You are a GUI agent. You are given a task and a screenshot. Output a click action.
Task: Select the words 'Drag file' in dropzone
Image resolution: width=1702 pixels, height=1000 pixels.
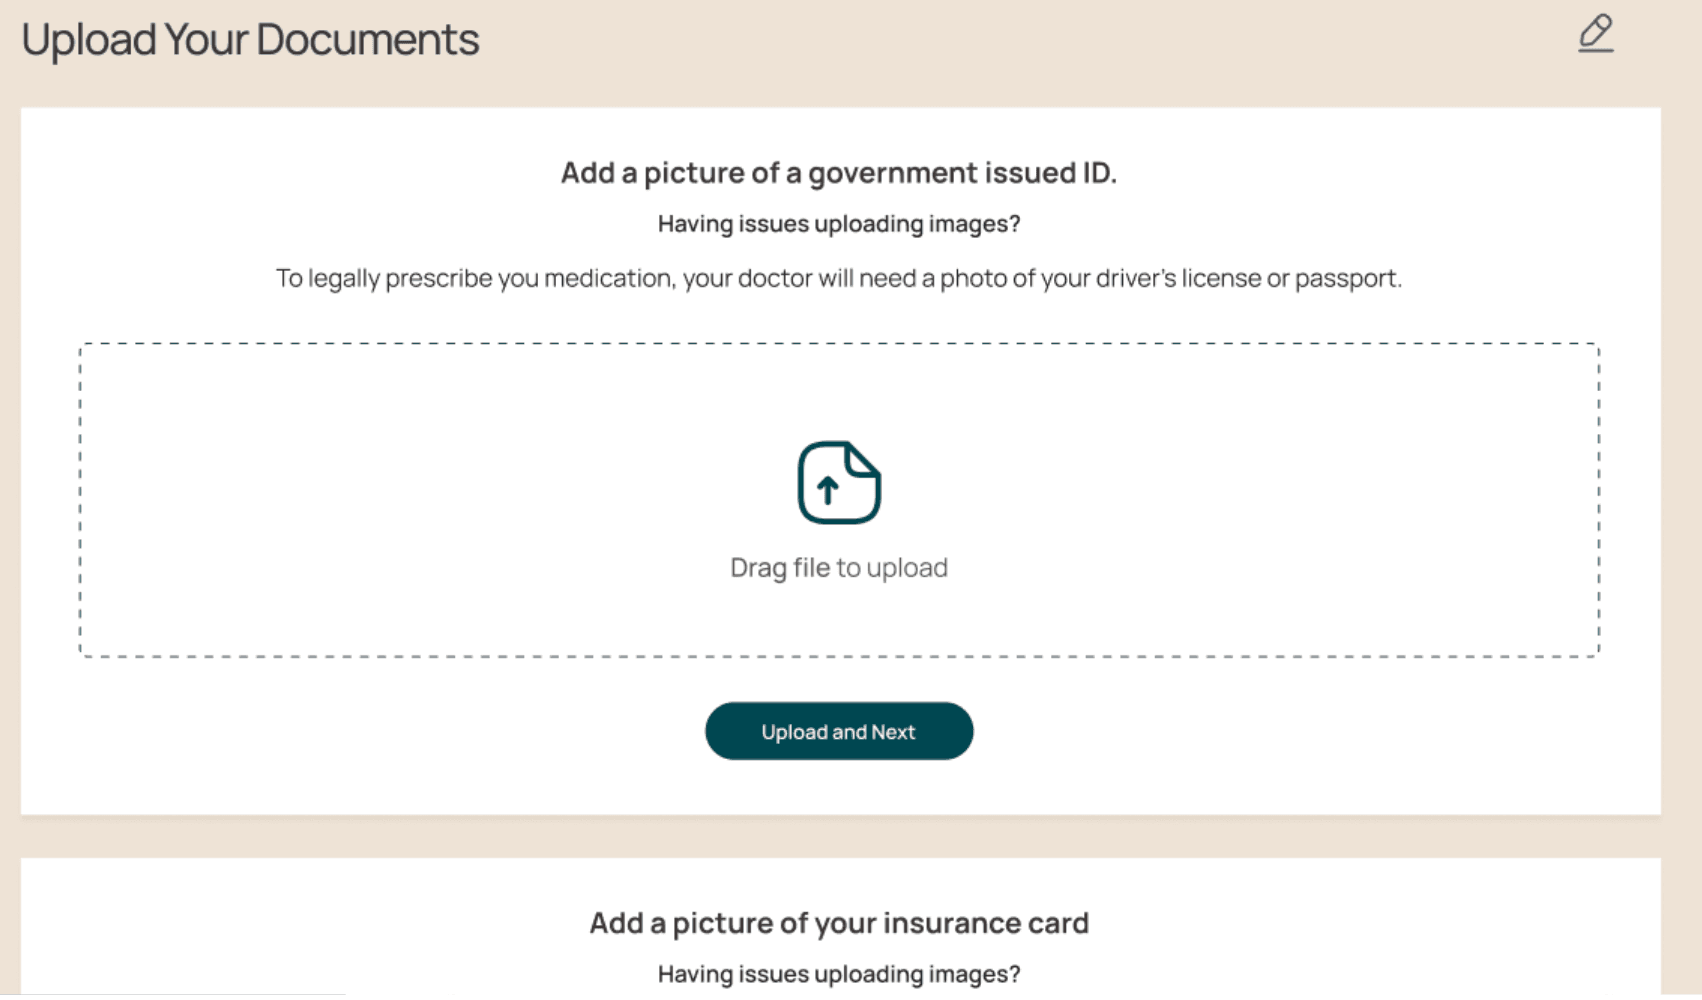coord(780,568)
